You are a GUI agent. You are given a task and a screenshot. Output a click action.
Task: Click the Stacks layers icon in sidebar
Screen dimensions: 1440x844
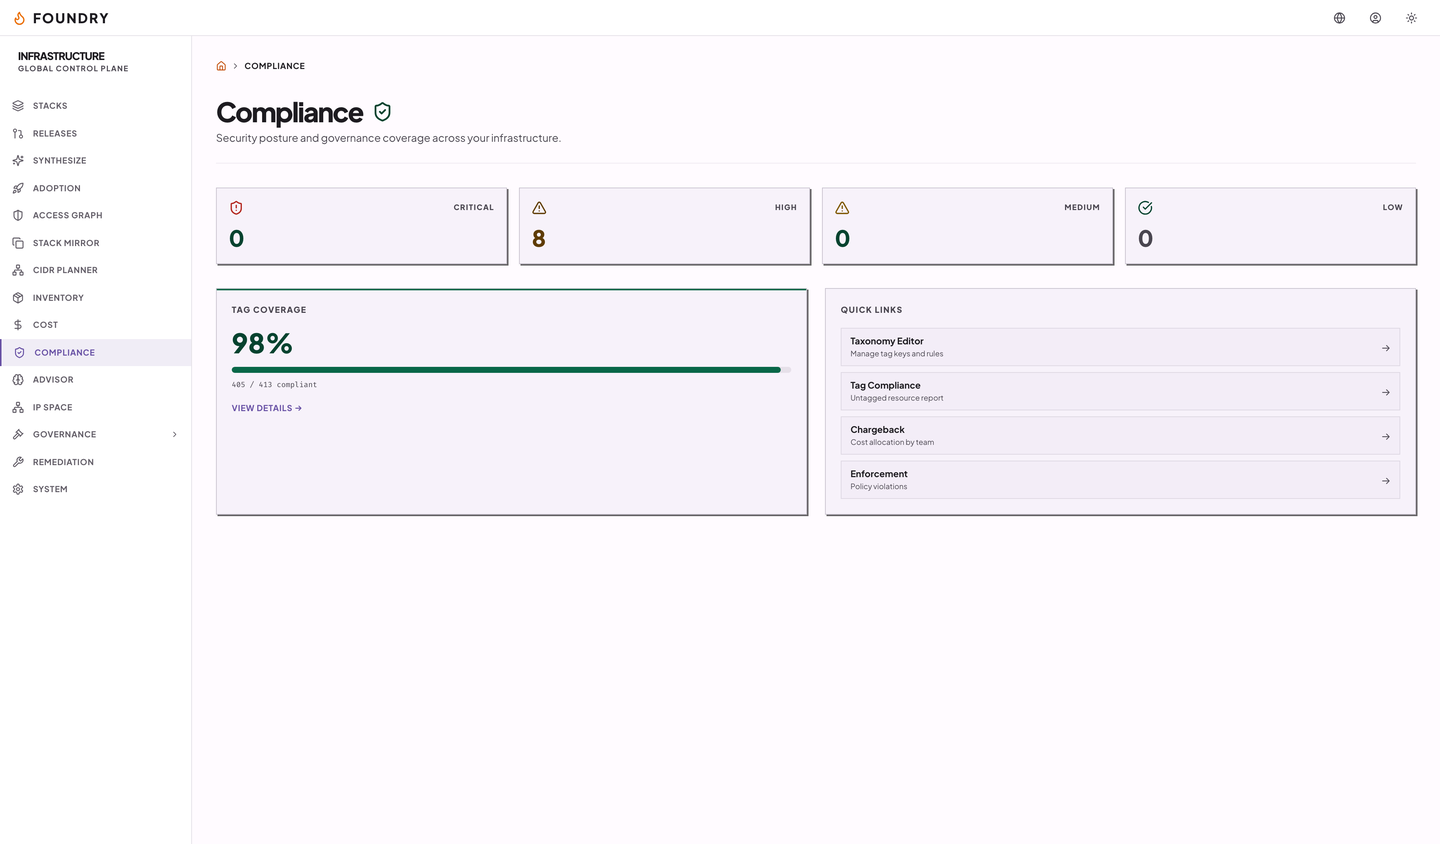click(x=18, y=106)
